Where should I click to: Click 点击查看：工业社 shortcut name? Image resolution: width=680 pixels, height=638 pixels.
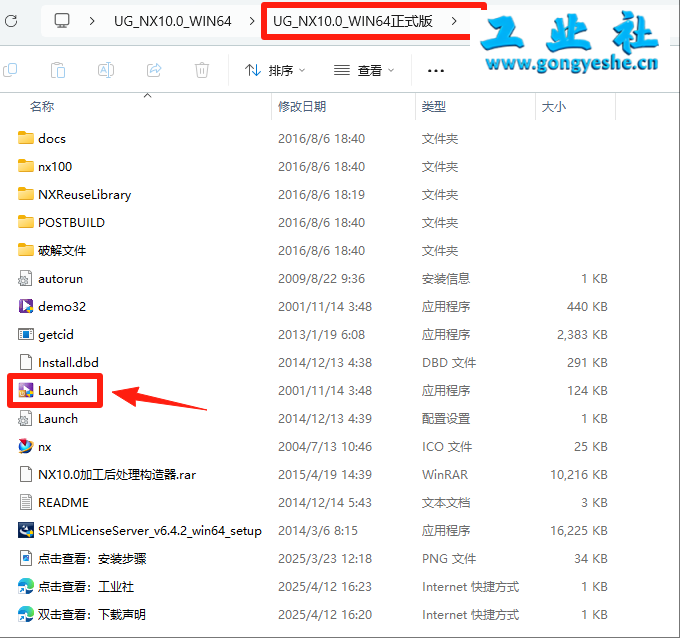86,587
